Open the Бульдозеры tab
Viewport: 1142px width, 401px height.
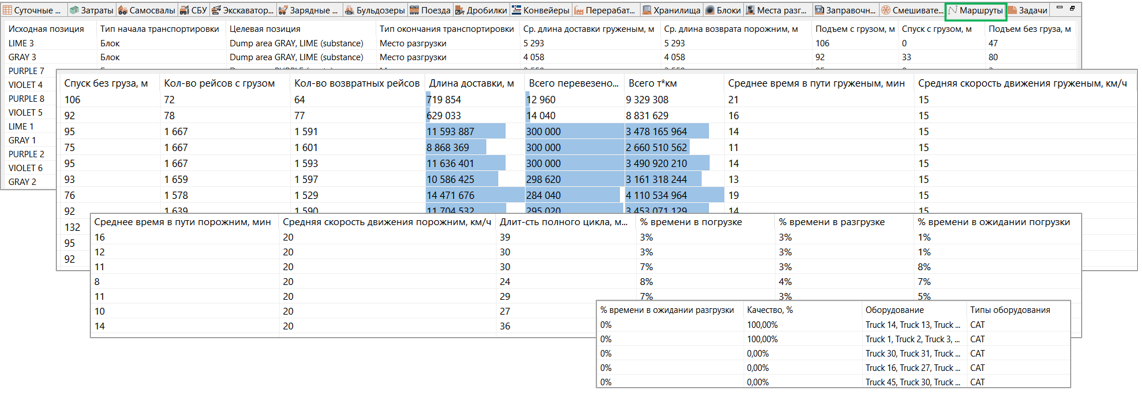(374, 11)
